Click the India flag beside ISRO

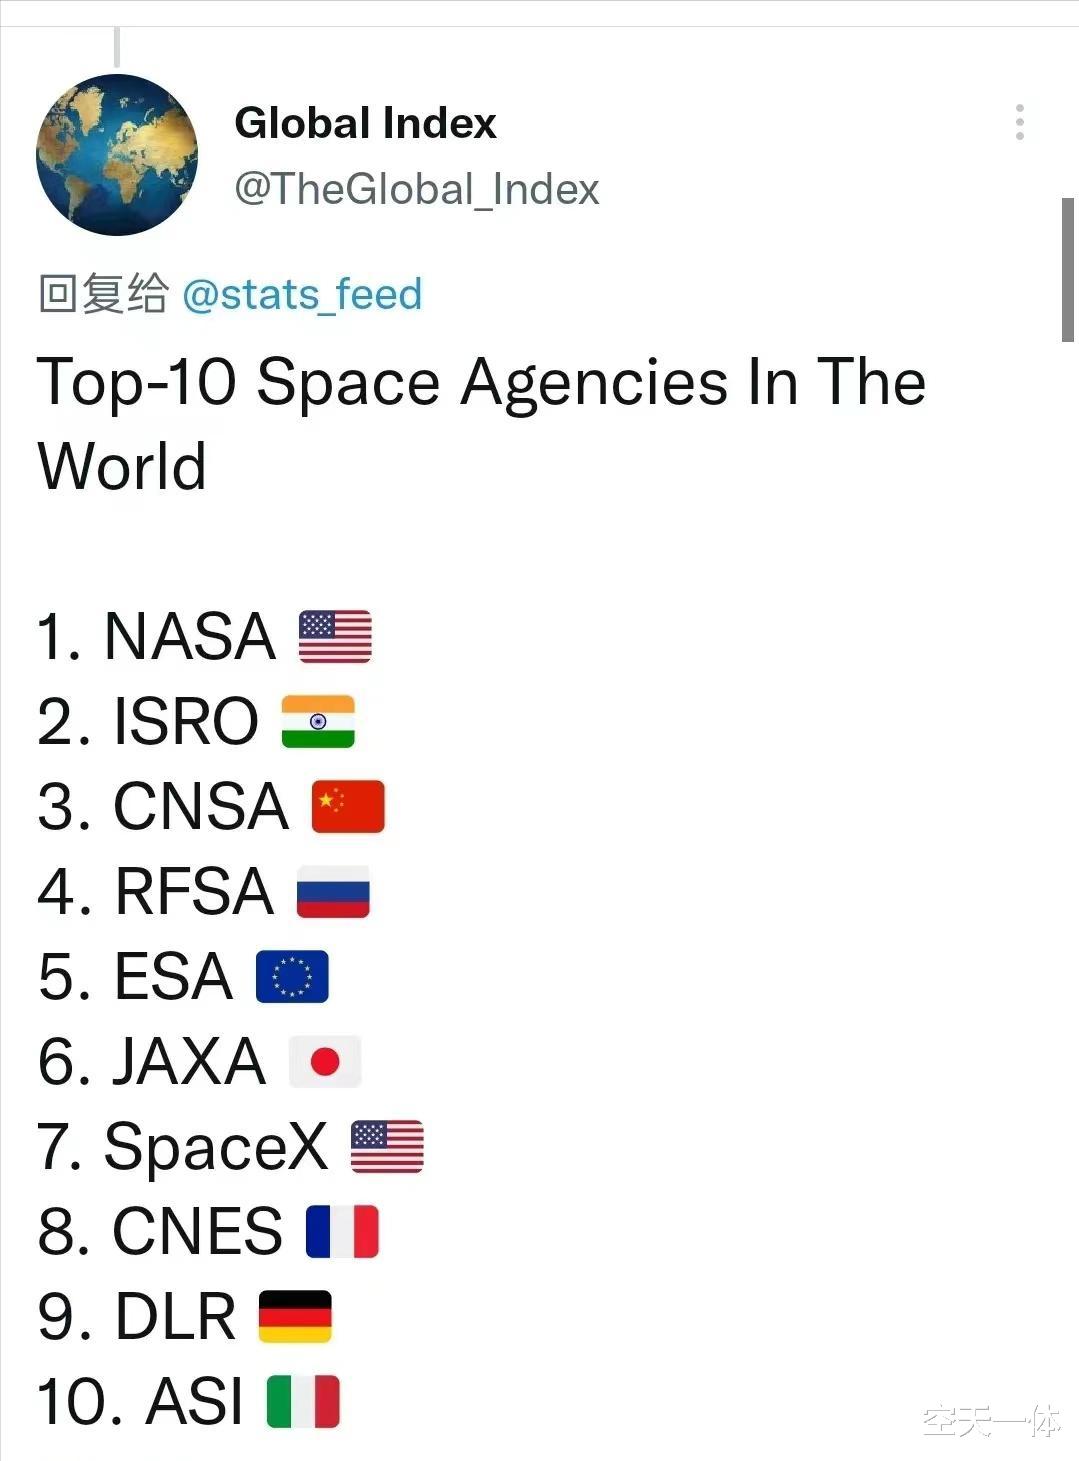[318, 721]
